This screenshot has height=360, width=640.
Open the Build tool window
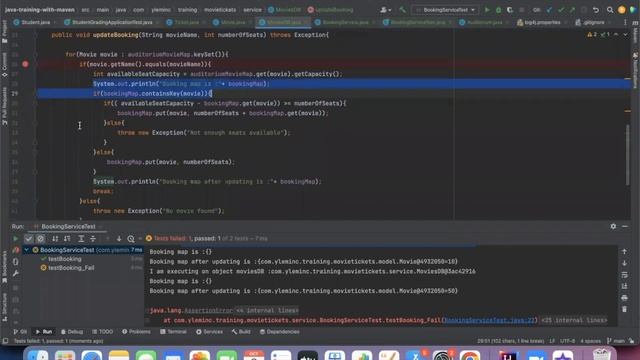(x=241, y=332)
